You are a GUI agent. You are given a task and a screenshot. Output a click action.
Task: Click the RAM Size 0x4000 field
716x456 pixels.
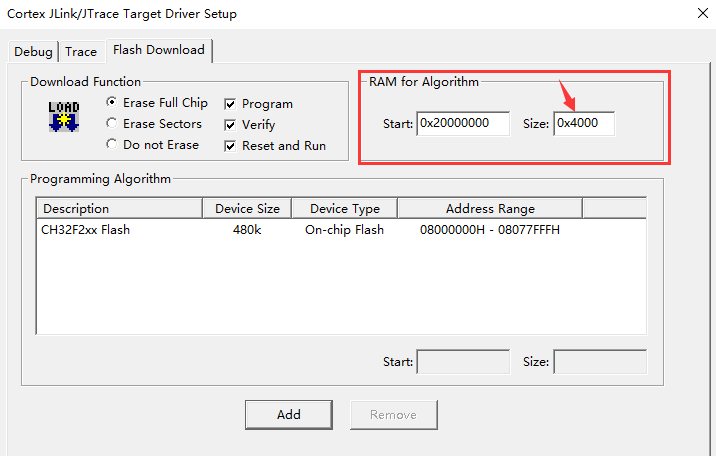(584, 124)
